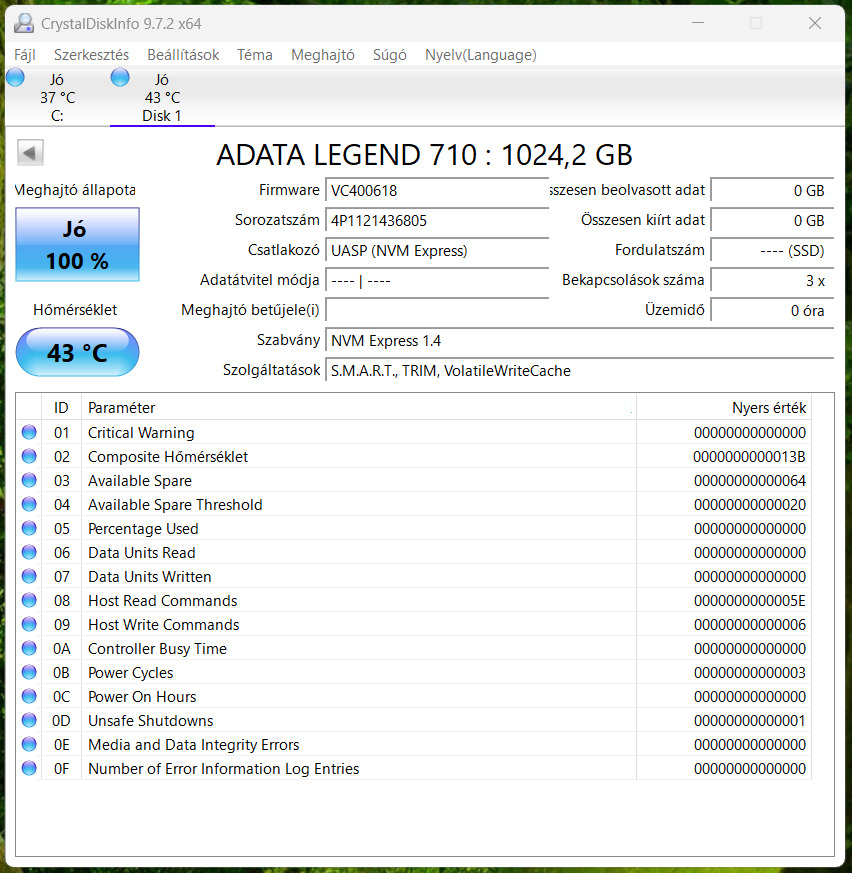Click raw value 00000000000064
The image size is (852, 873).
tap(750, 480)
